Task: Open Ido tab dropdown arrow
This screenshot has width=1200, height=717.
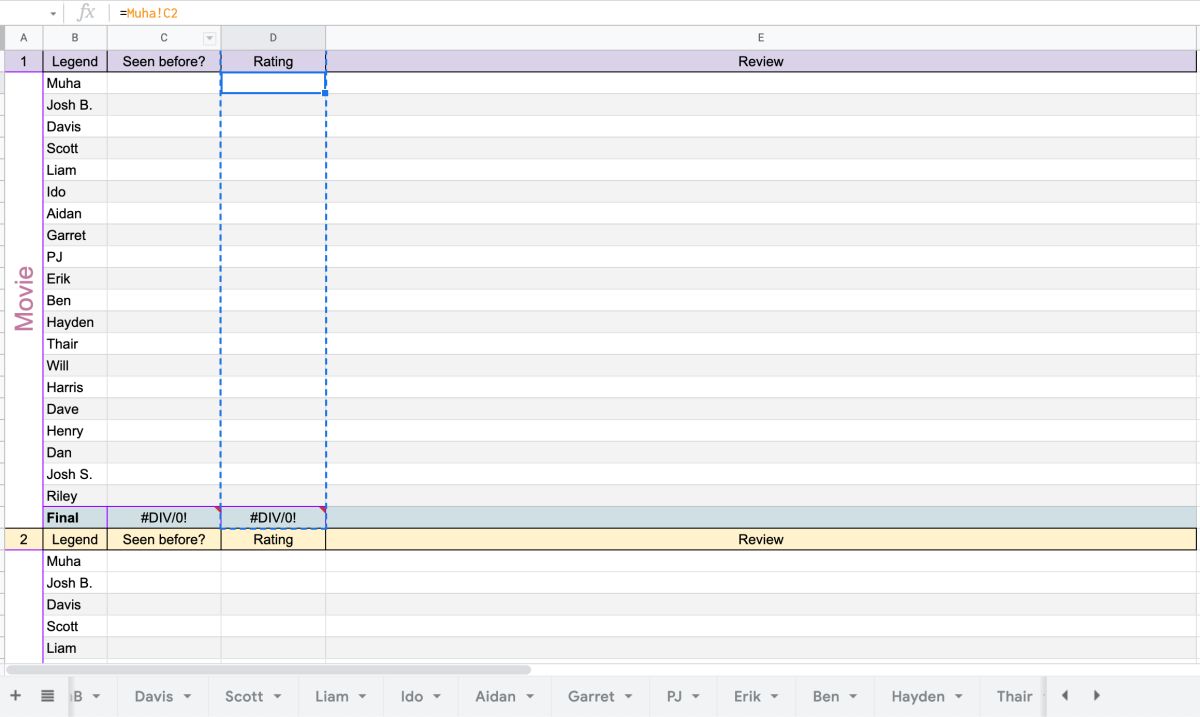Action: 436,696
